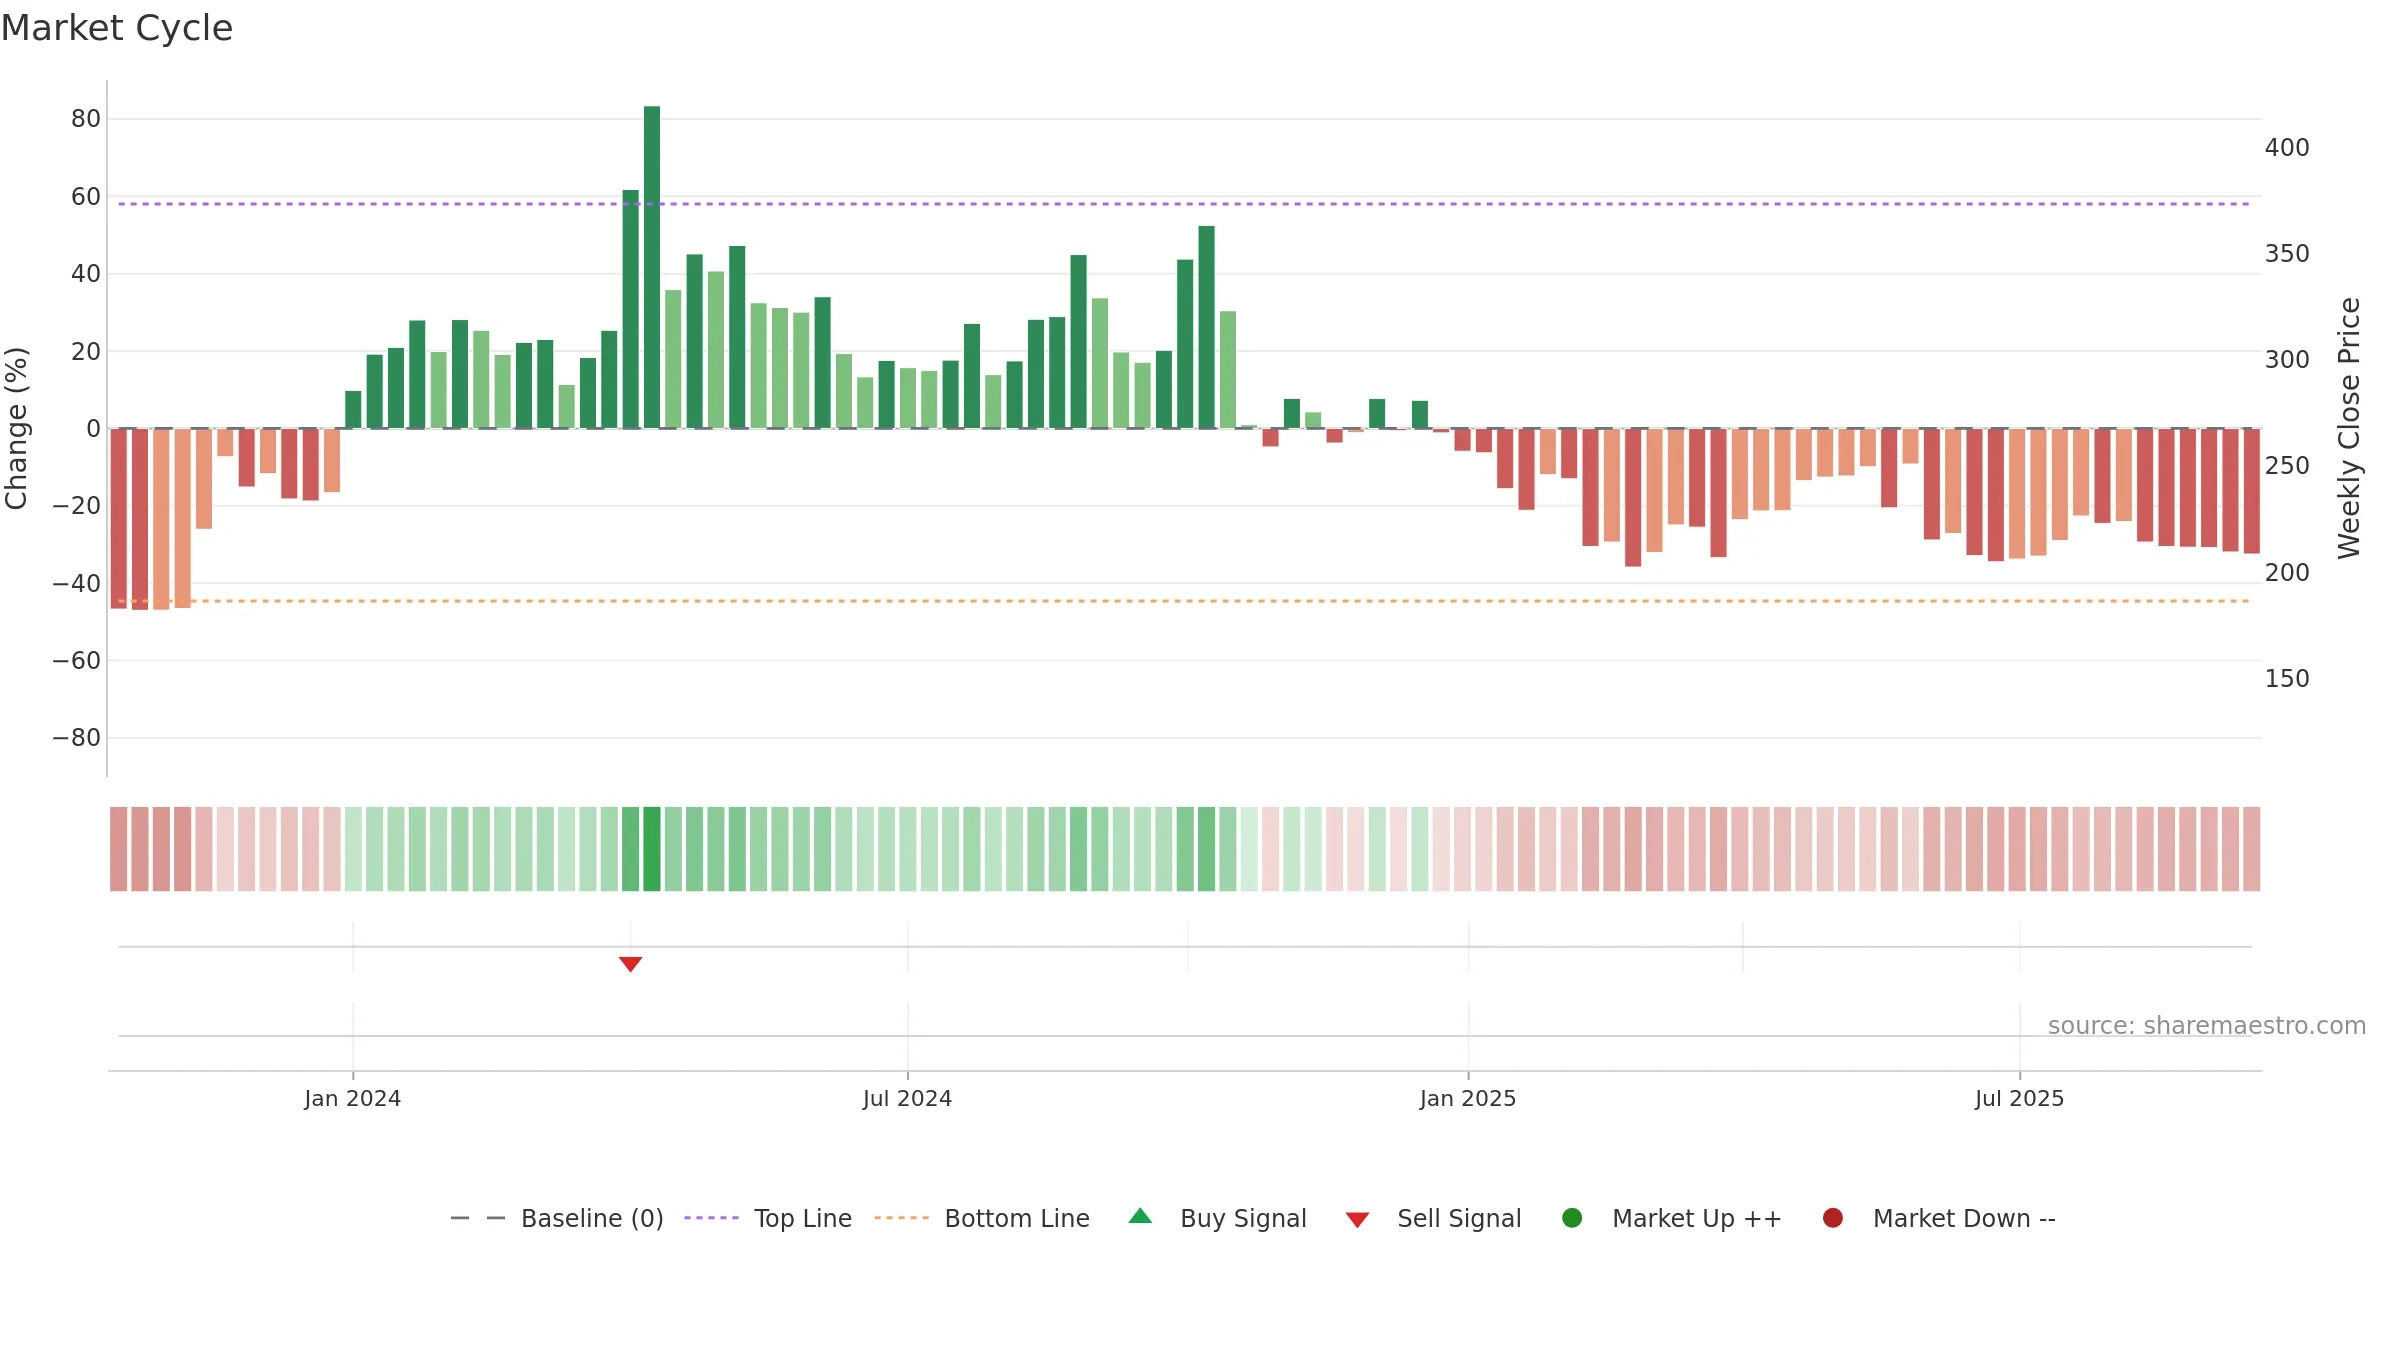Toggle the Bottom Line legend entry
The width and height of the screenshot is (2400, 1350).
[982, 1218]
